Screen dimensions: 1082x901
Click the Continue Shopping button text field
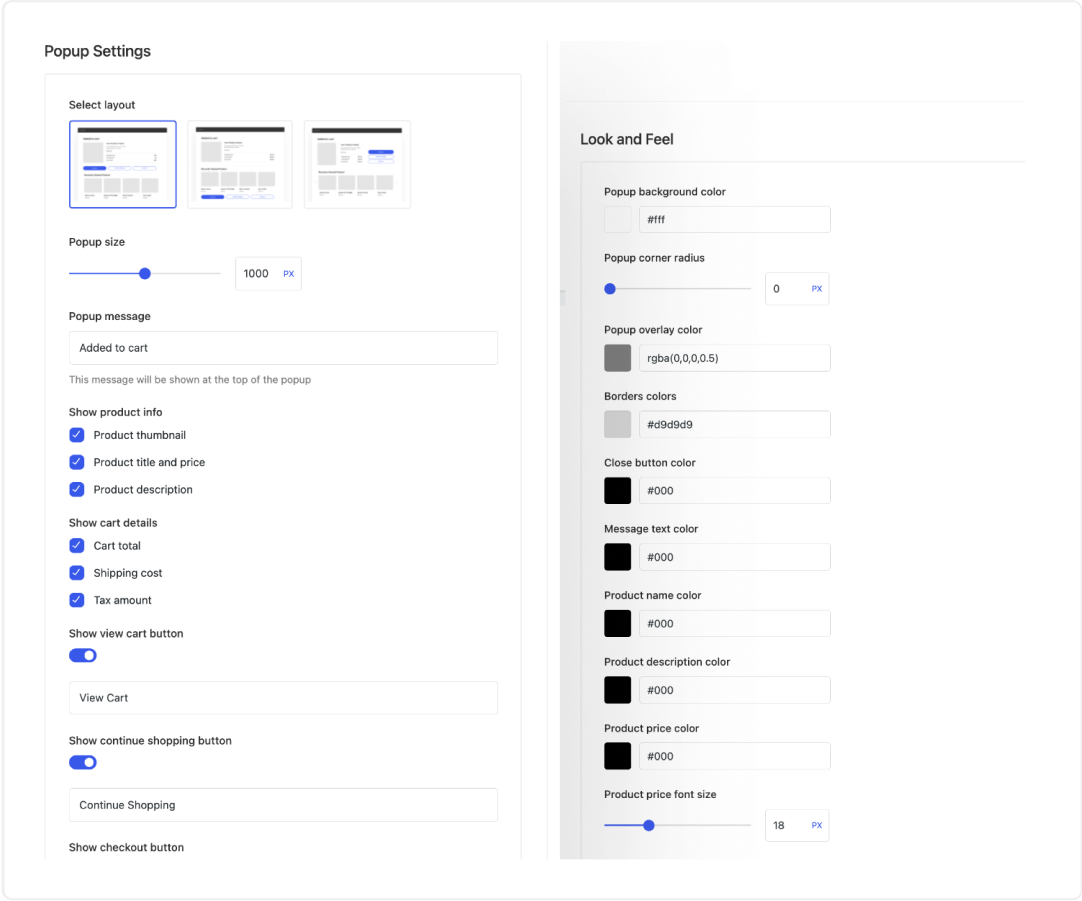283,805
